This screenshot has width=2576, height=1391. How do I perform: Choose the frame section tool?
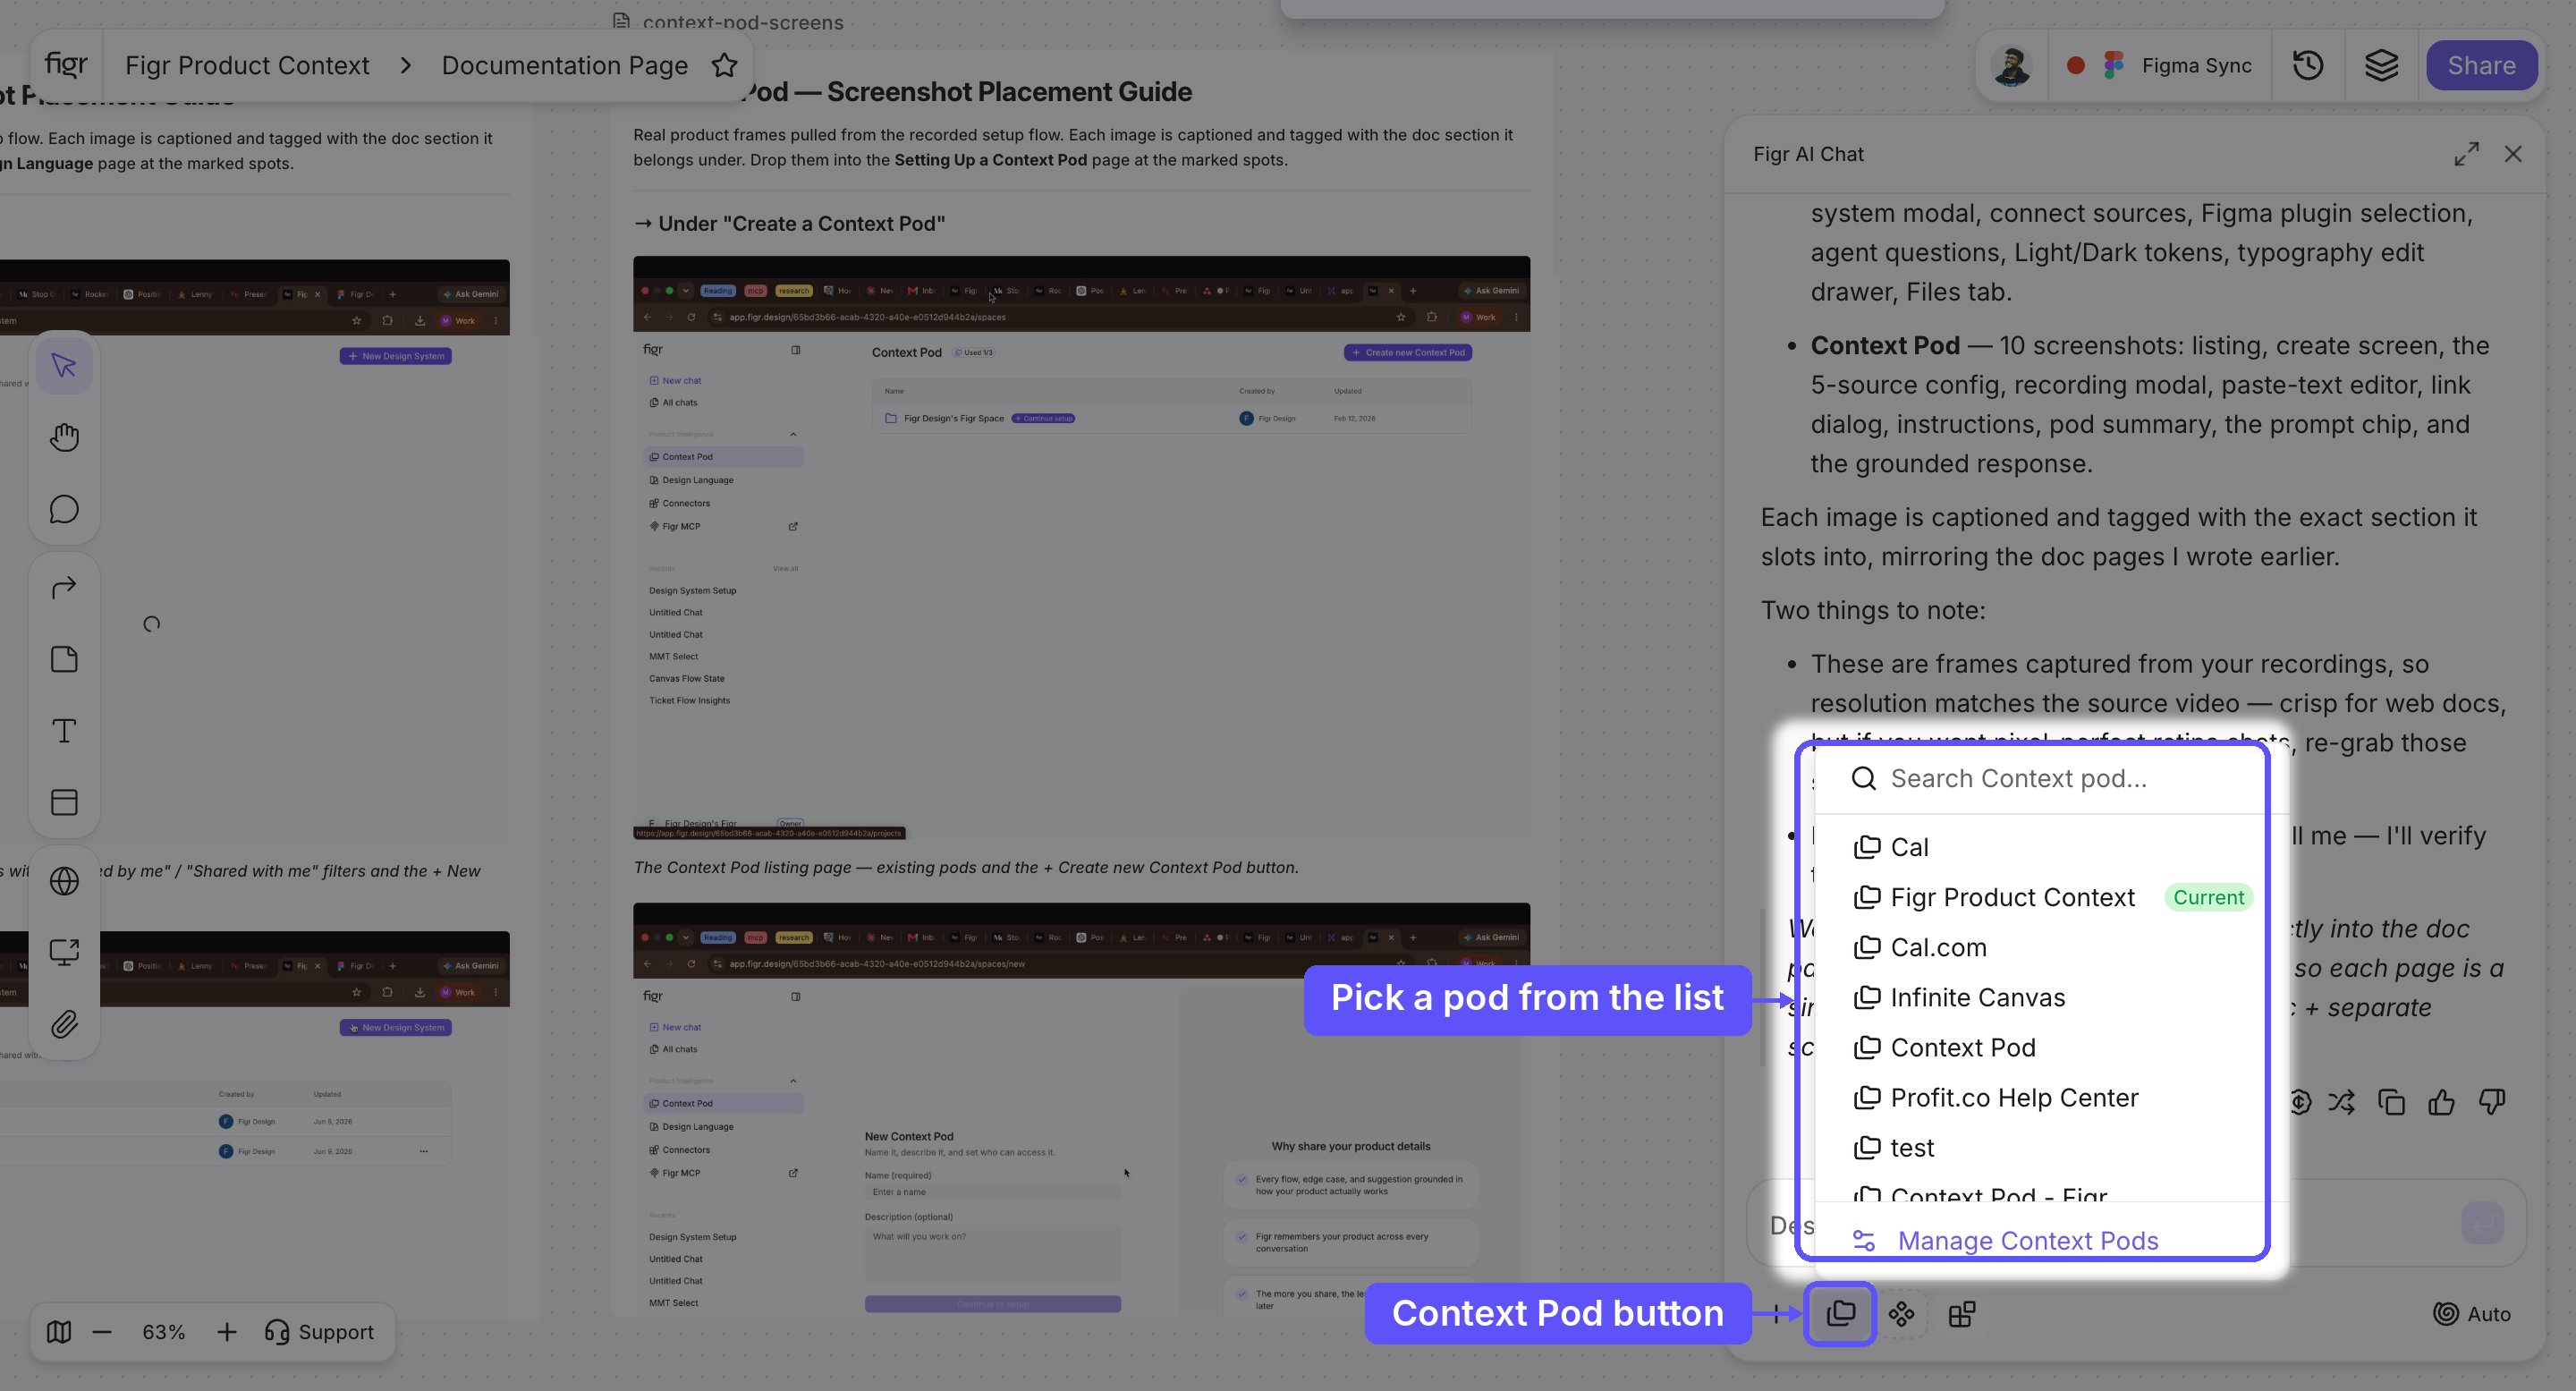click(x=64, y=802)
